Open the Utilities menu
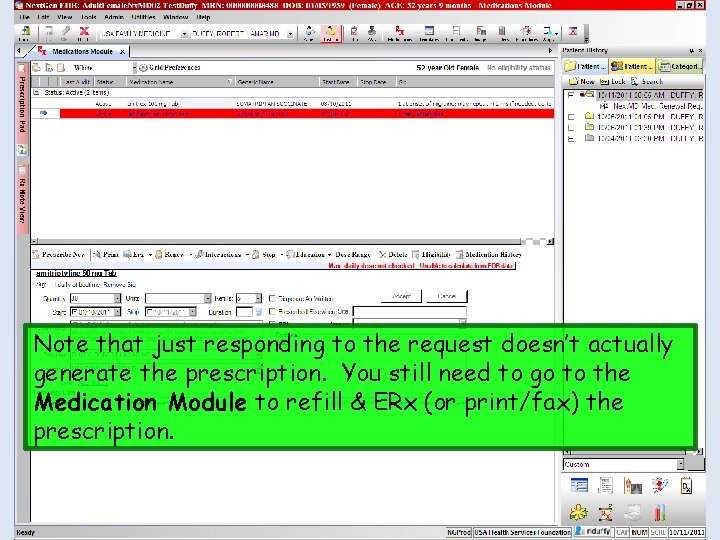Screen dimensions: 720x540 tap(143, 17)
